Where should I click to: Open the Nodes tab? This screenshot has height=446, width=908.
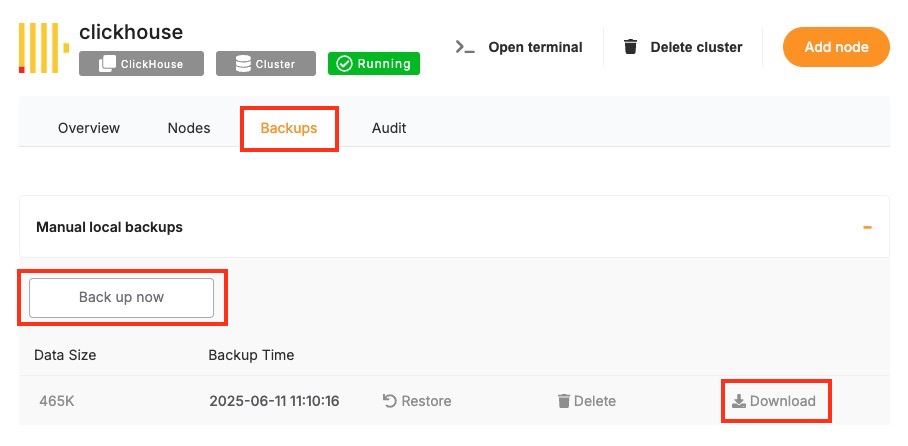pos(189,128)
